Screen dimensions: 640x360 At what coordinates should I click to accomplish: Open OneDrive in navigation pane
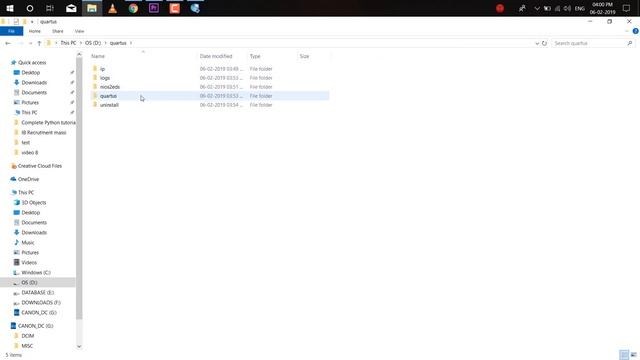(28, 179)
